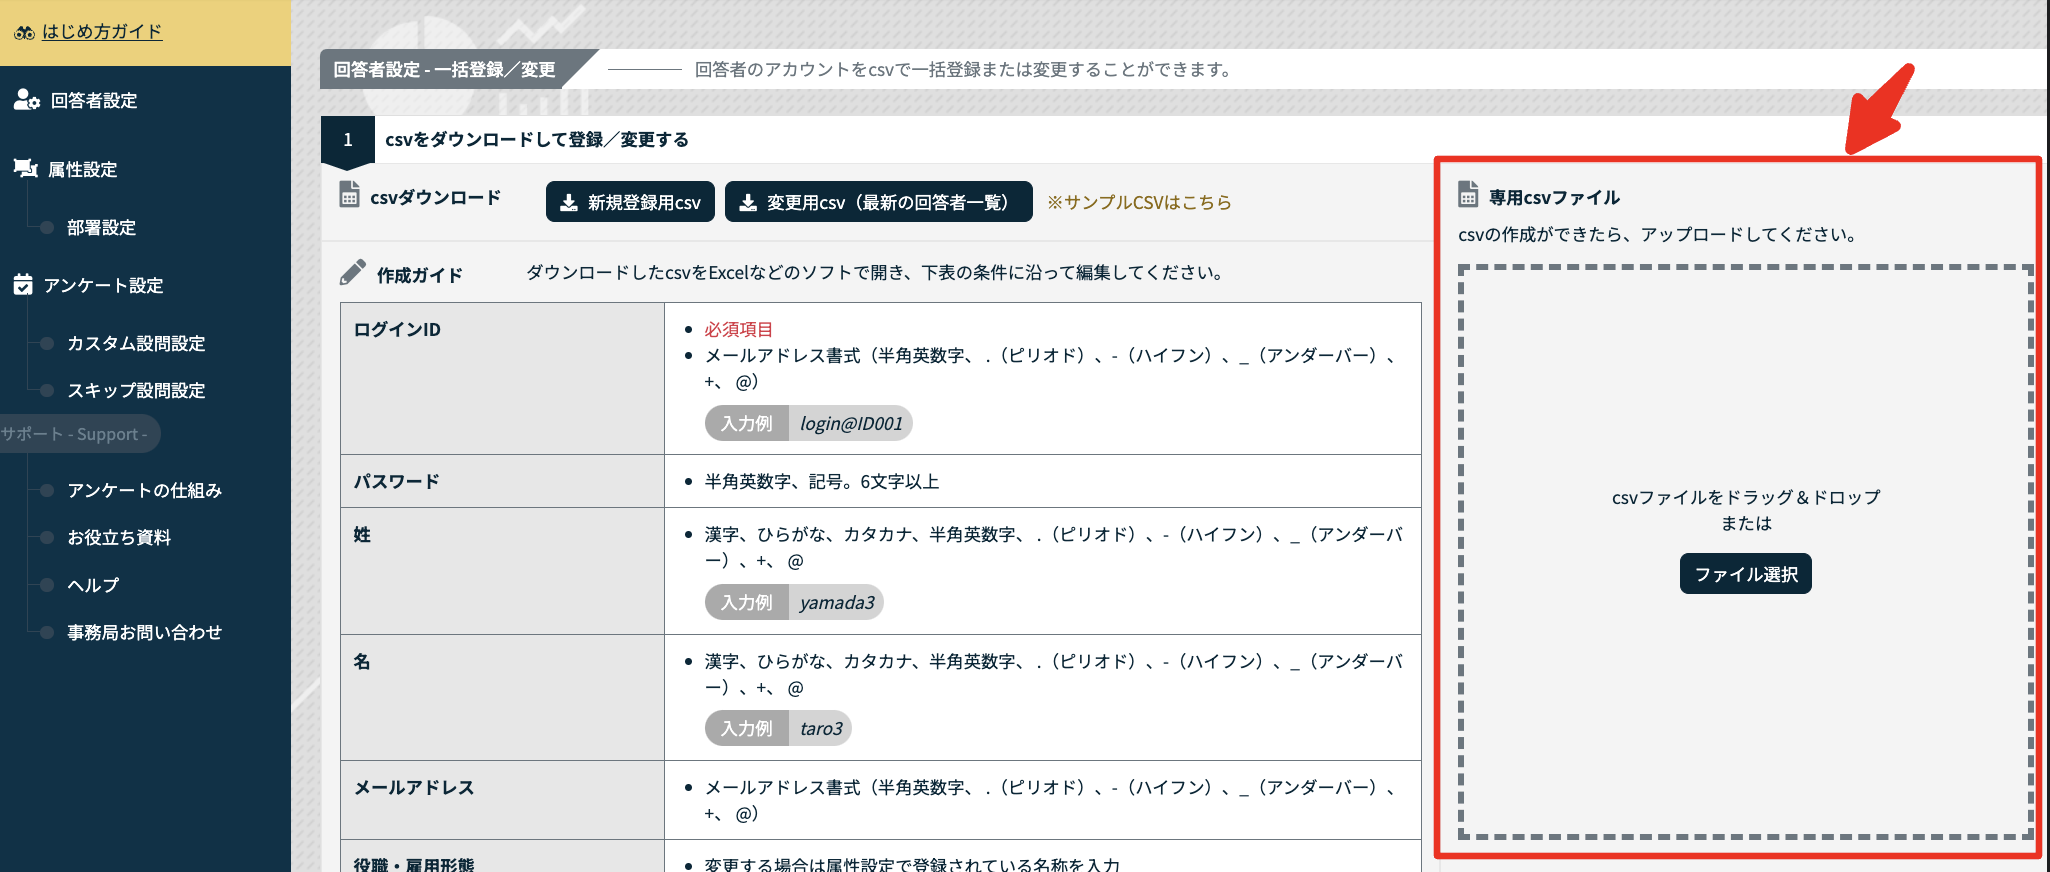Open ヘルプ in the sidebar

[93, 586]
